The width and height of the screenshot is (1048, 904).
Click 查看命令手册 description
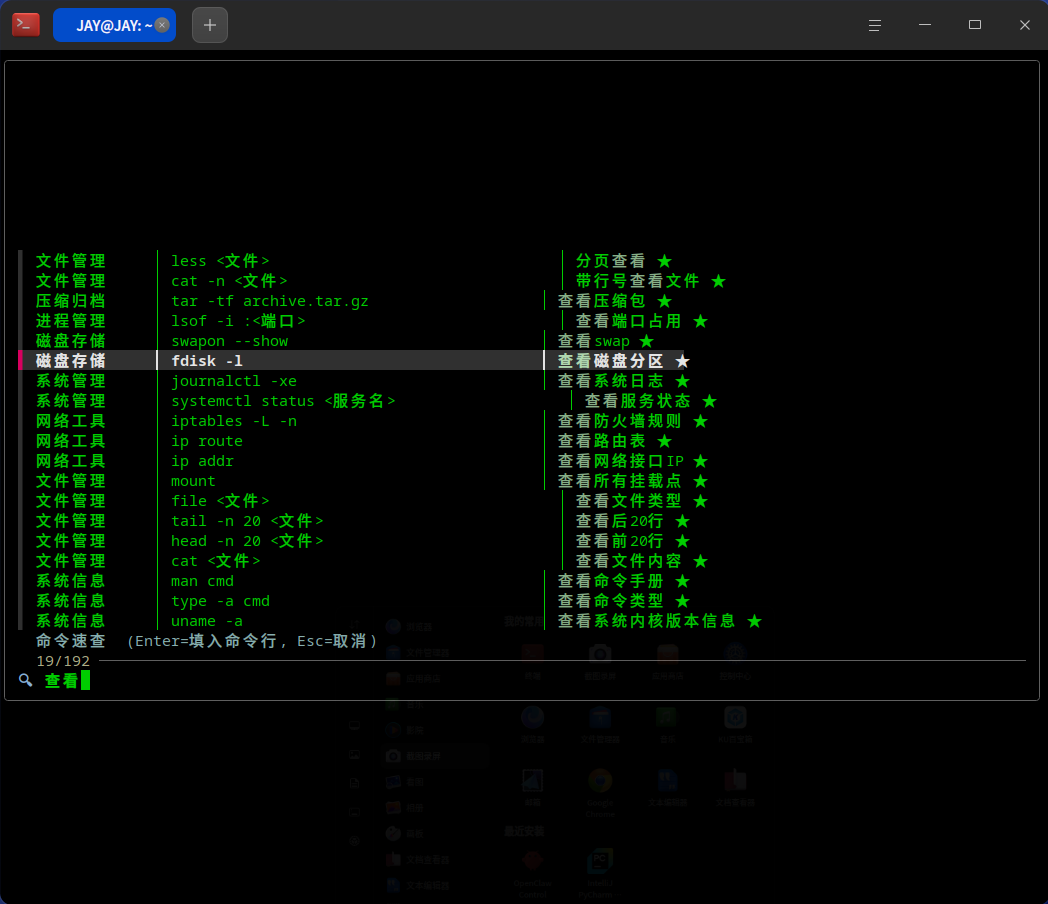(610, 581)
